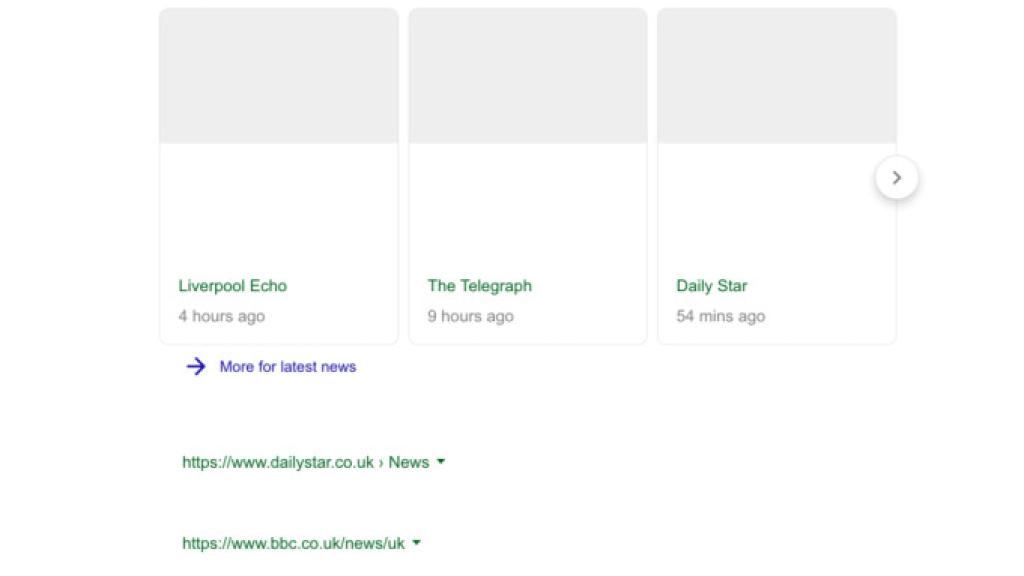Open the dropdown arrow next to bbc.co.uk URL
Viewport: 1024px width, 576px height.
(416, 543)
